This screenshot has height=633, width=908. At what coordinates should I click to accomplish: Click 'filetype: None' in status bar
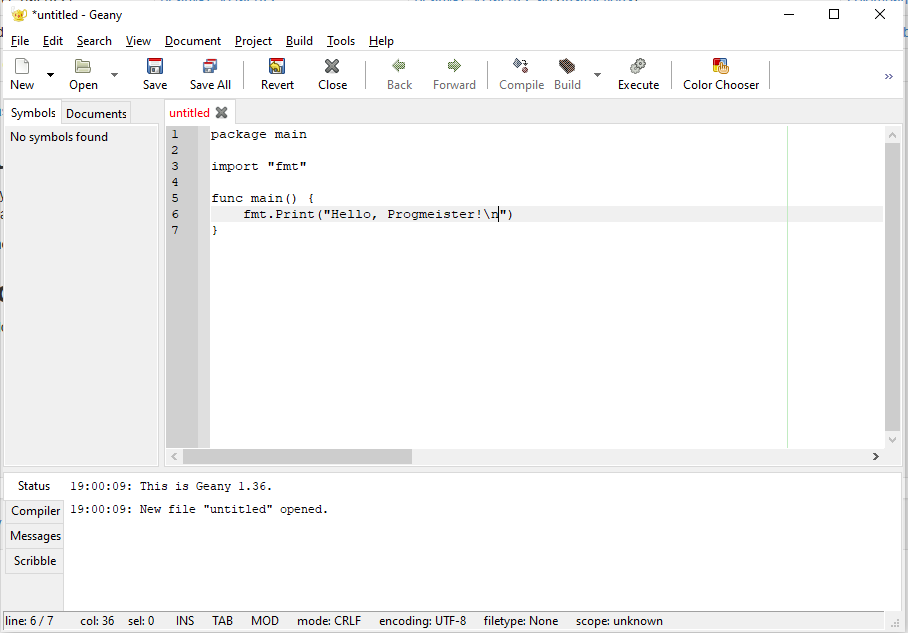[x=521, y=621]
